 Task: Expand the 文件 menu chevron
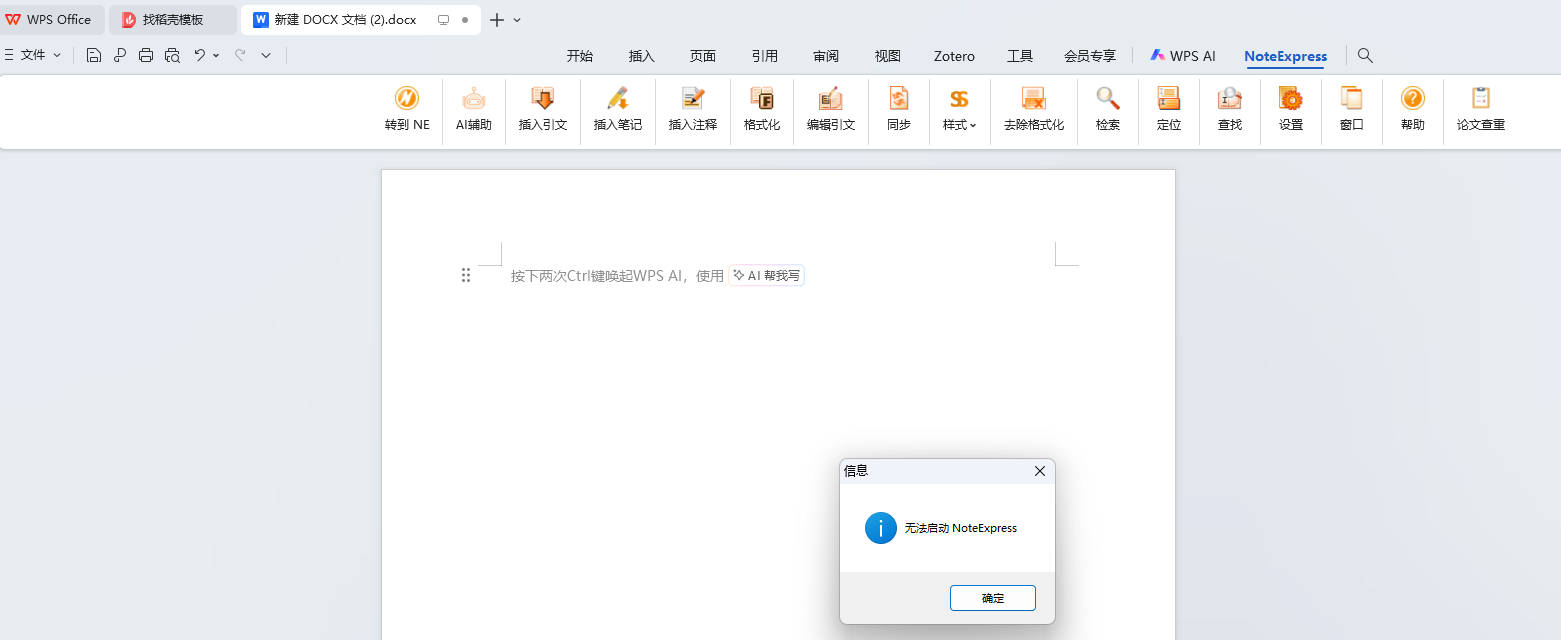pos(57,55)
